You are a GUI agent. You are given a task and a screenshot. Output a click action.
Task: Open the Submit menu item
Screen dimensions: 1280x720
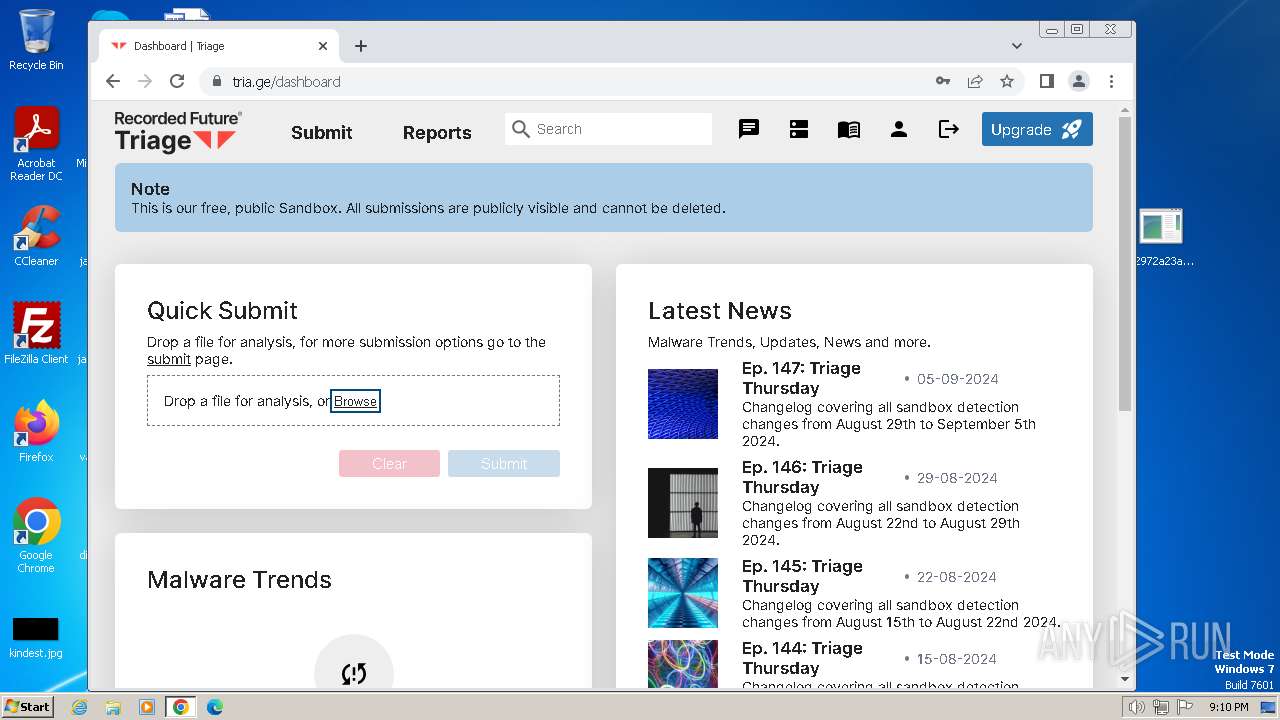pyautogui.click(x=322, y=132)
